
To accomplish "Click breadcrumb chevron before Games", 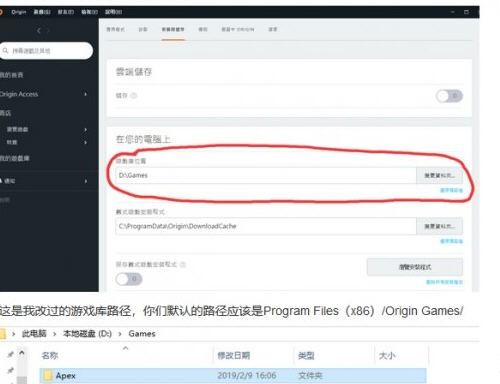I will click(x=120, y=334).
